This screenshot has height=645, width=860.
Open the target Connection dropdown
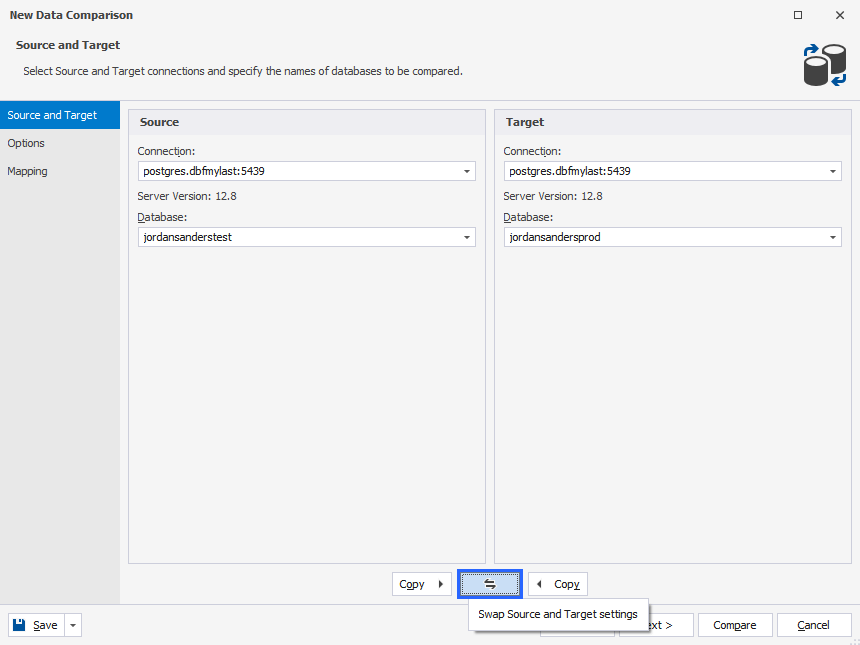832,171
